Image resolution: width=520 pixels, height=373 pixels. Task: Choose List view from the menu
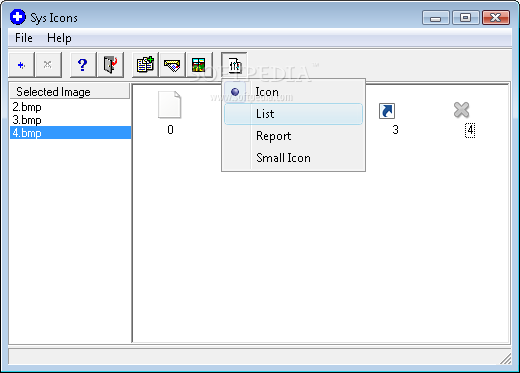(x=293, y=114)
